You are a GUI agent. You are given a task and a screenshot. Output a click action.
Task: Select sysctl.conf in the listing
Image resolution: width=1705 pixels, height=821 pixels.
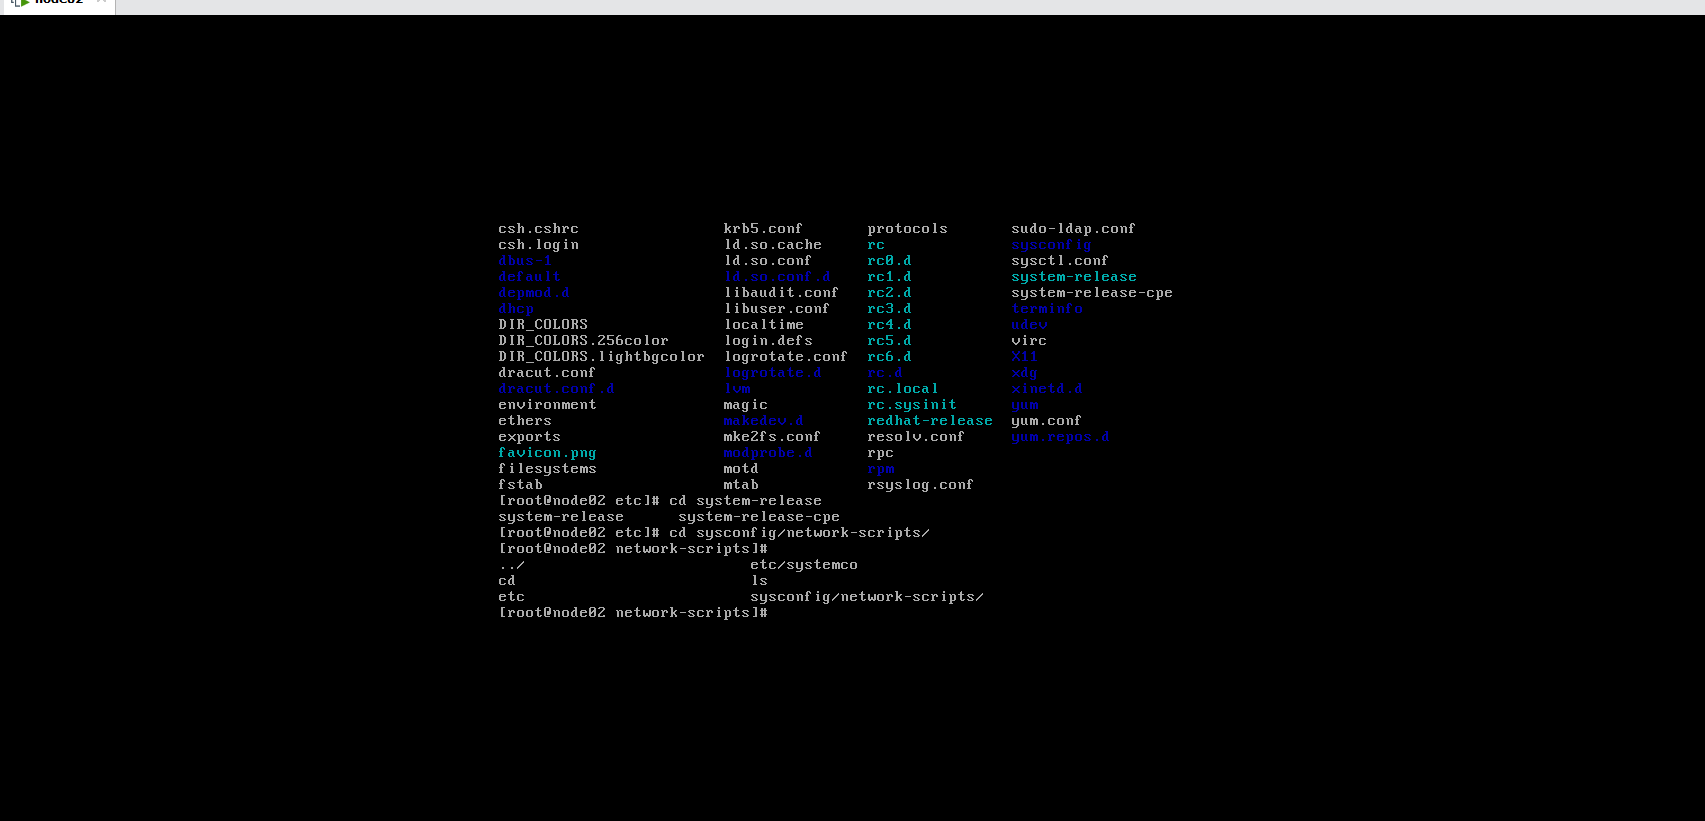click(x=1060, y=261)
